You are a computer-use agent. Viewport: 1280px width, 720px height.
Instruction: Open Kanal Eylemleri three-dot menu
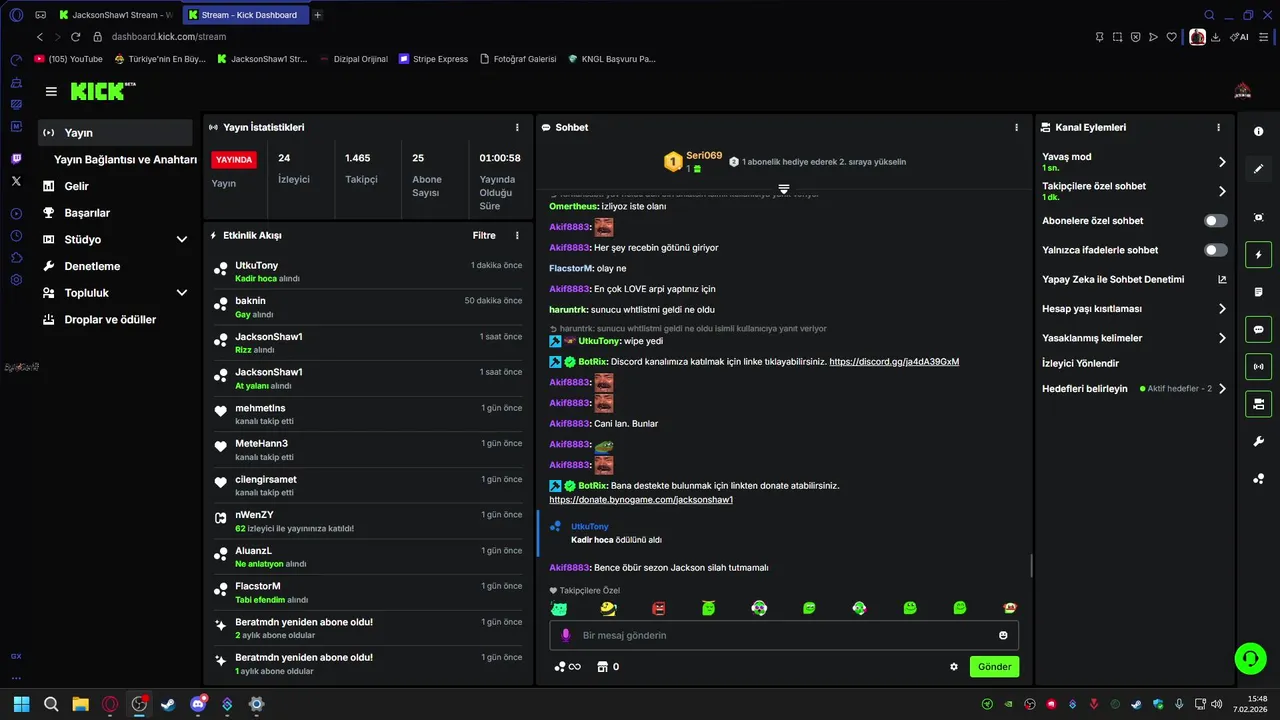pyautogui.click(x=1218, y=128)
